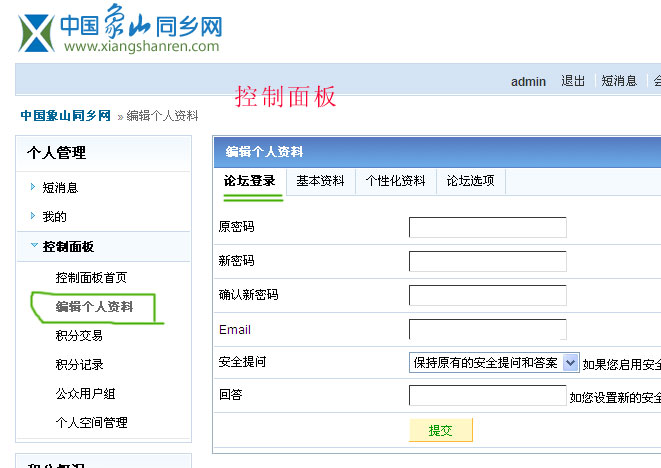Open the 安全提问 dropdown list
Screen dimensions: 661x468
[x=570, y=363]
